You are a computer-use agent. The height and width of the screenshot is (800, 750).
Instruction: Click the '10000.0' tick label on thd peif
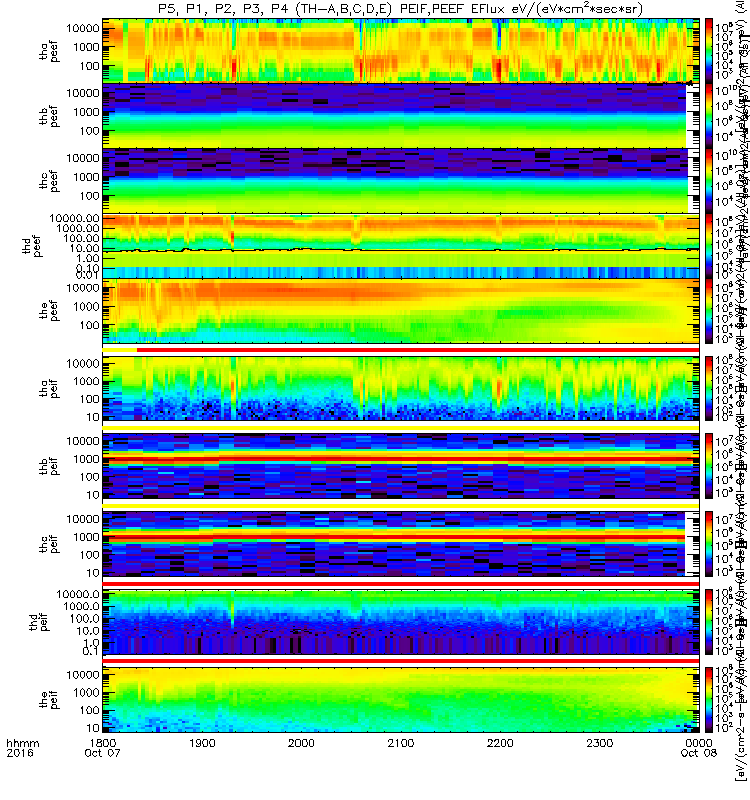(78, 594)
